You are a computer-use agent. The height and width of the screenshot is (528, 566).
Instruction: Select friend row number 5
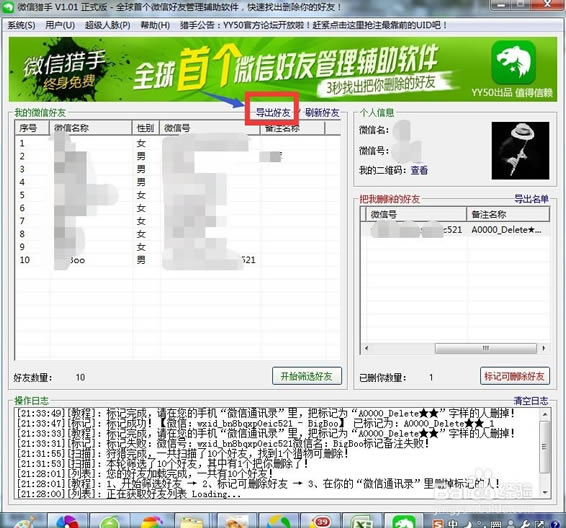(177, 195)
